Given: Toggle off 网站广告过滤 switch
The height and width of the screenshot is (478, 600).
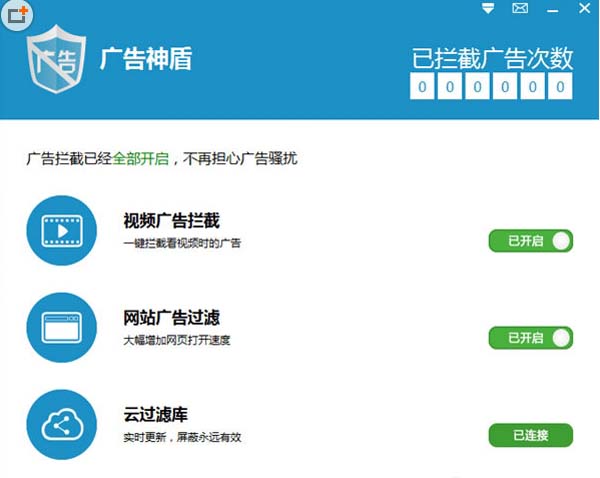Looking at the screenshot, I should click(531, 338).
